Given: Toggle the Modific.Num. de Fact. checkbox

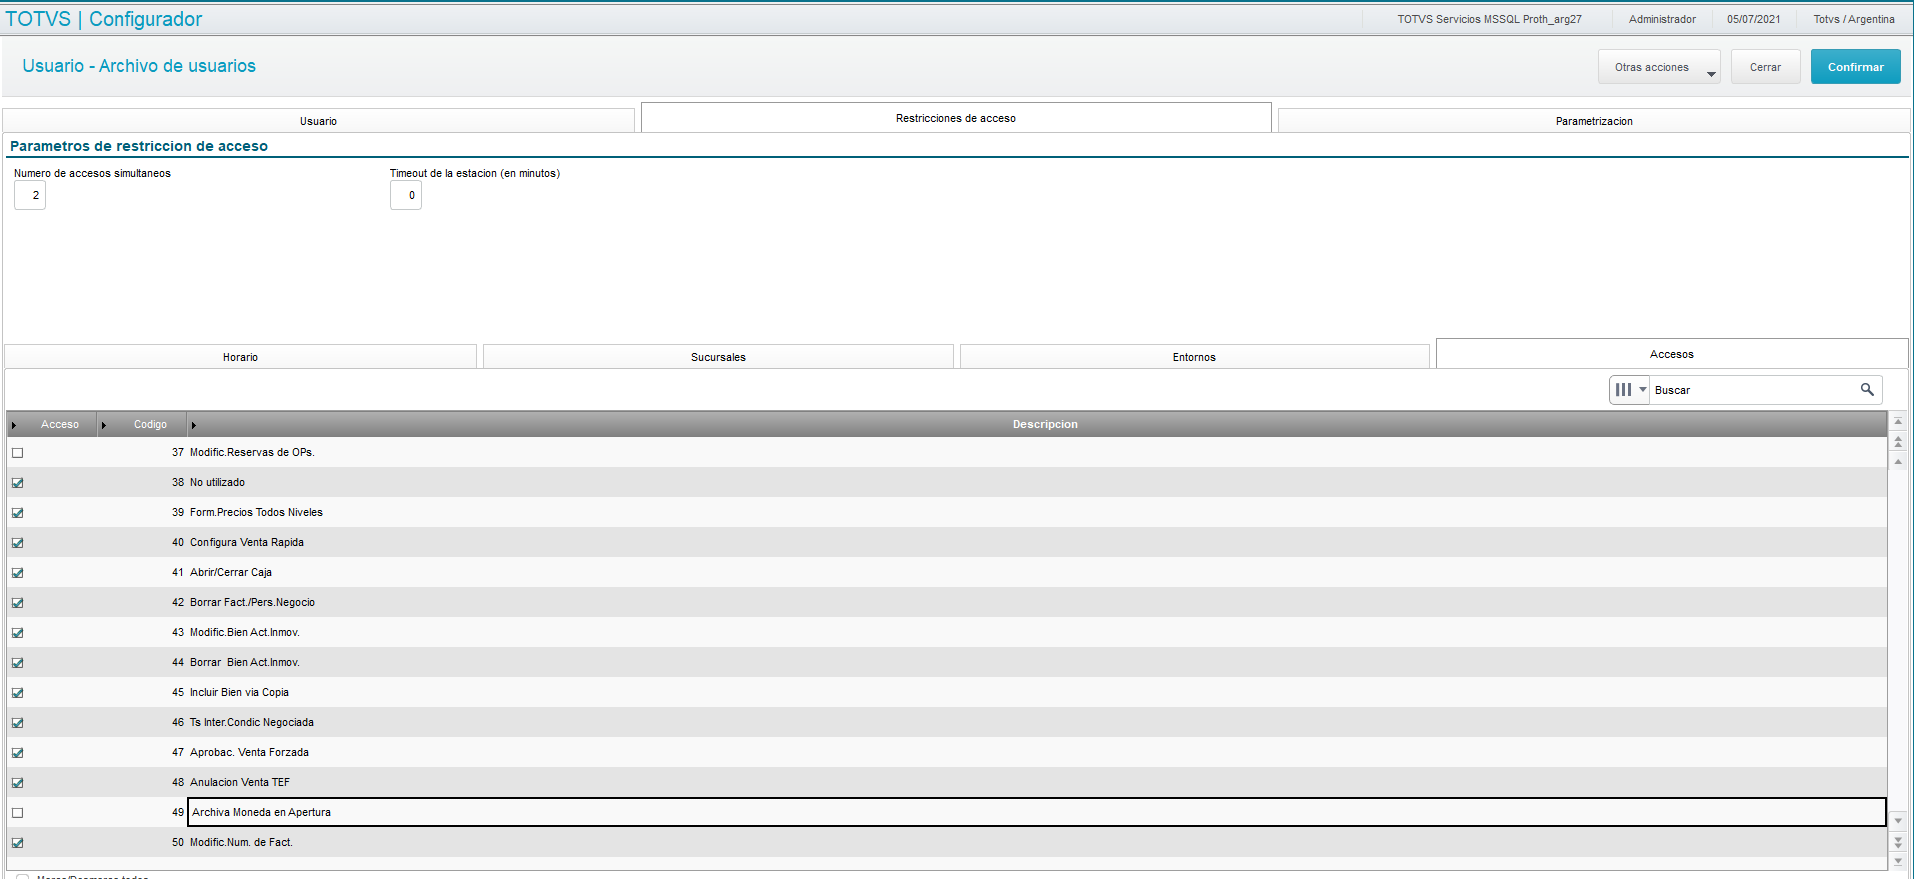Looking at the screenshot, I should click(17, 843).
